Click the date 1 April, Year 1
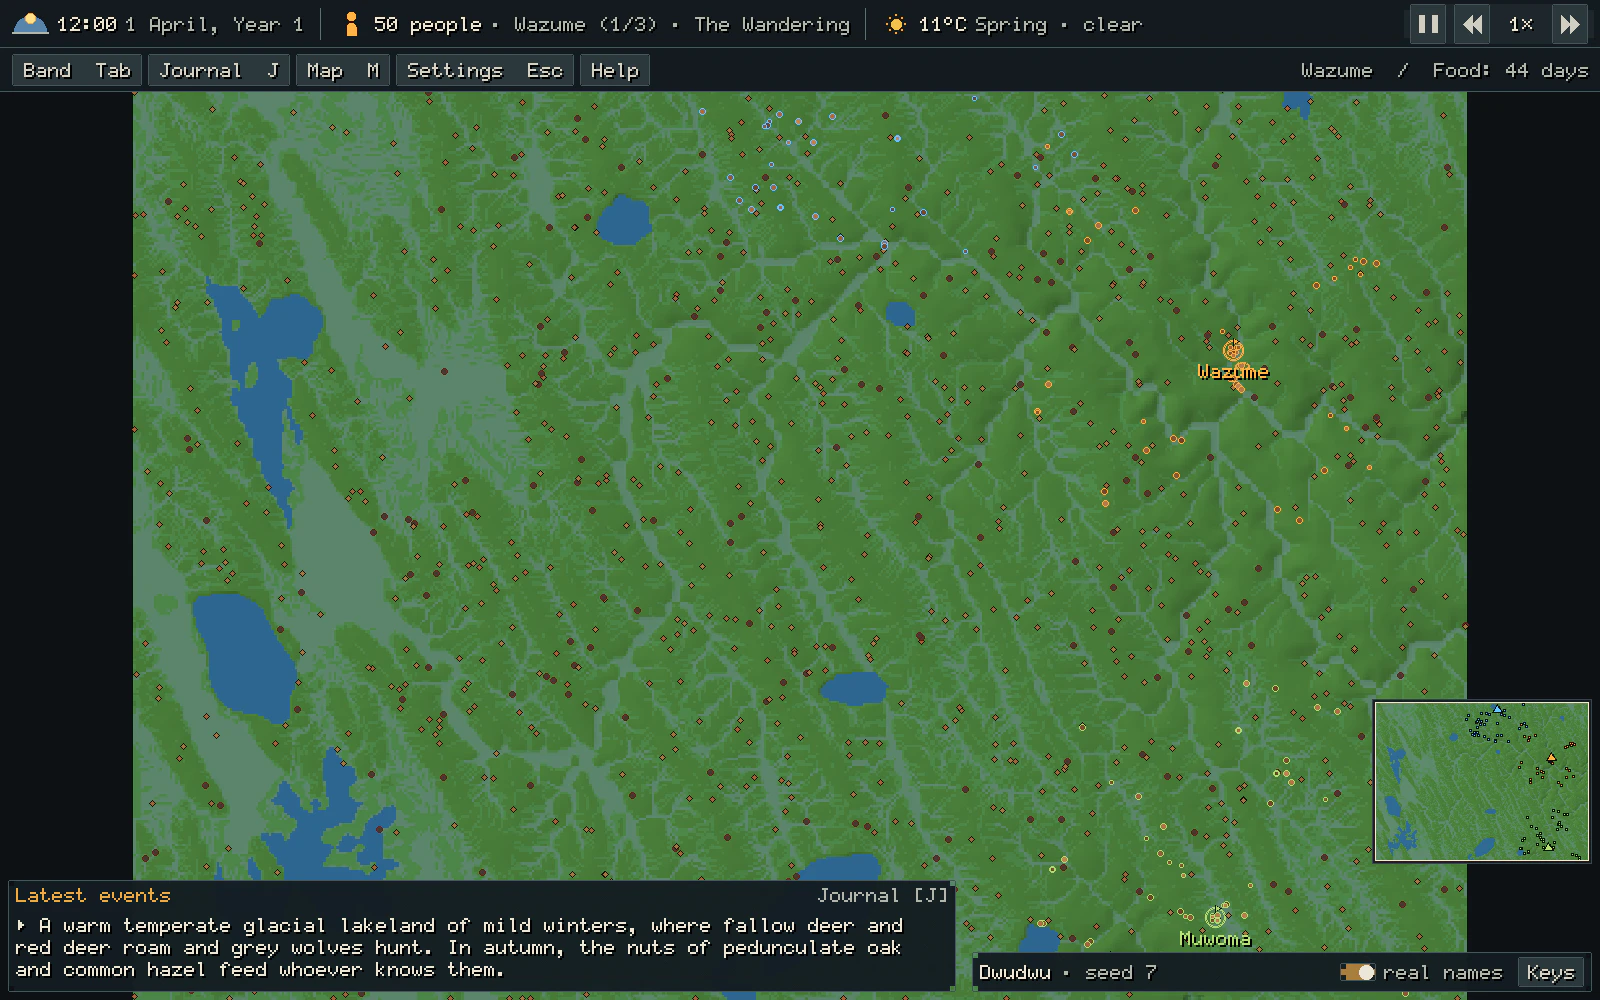The image size is (1600, 1000). 213,24
